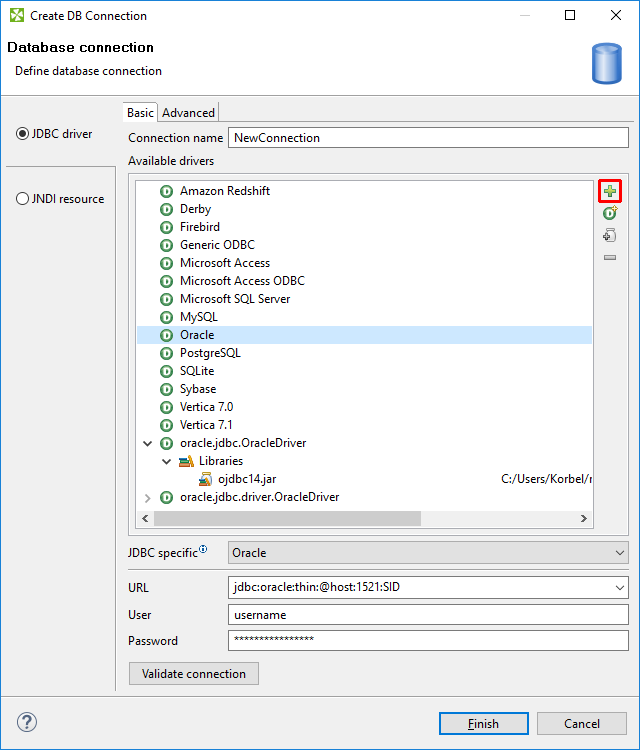Click the green plus add driver icon

610,191
